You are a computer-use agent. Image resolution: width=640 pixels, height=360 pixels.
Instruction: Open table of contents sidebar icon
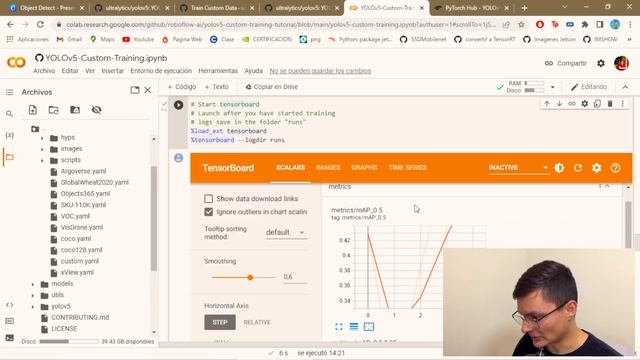(x=9, y=92)
